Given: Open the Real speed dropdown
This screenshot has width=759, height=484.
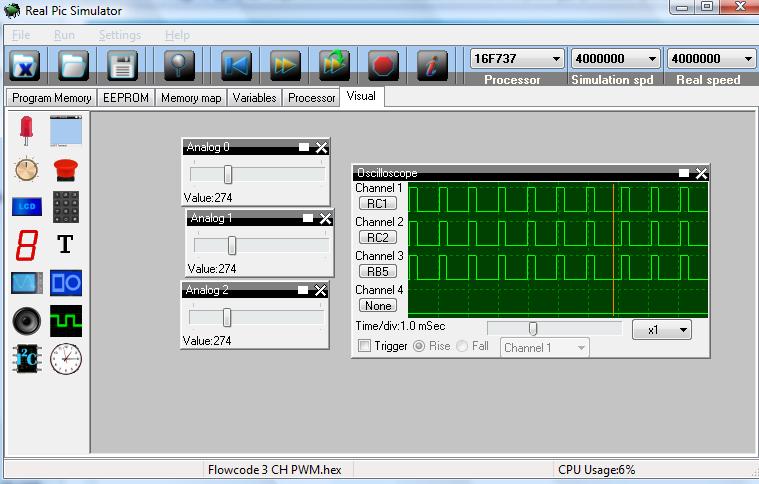Looking at the screenshot, I should pyautogui.click(x=711, y=59).
